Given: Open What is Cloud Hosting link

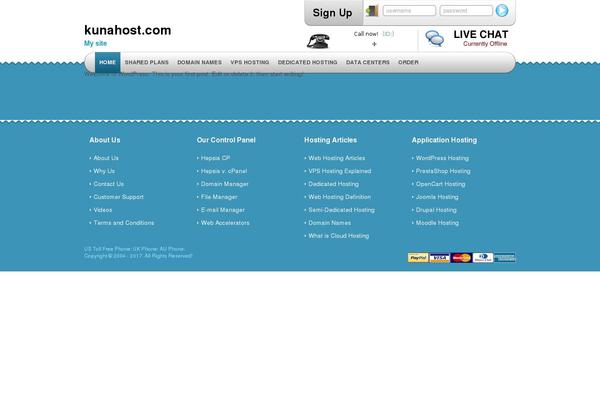Looking at the screenshot, I should 339,236.
